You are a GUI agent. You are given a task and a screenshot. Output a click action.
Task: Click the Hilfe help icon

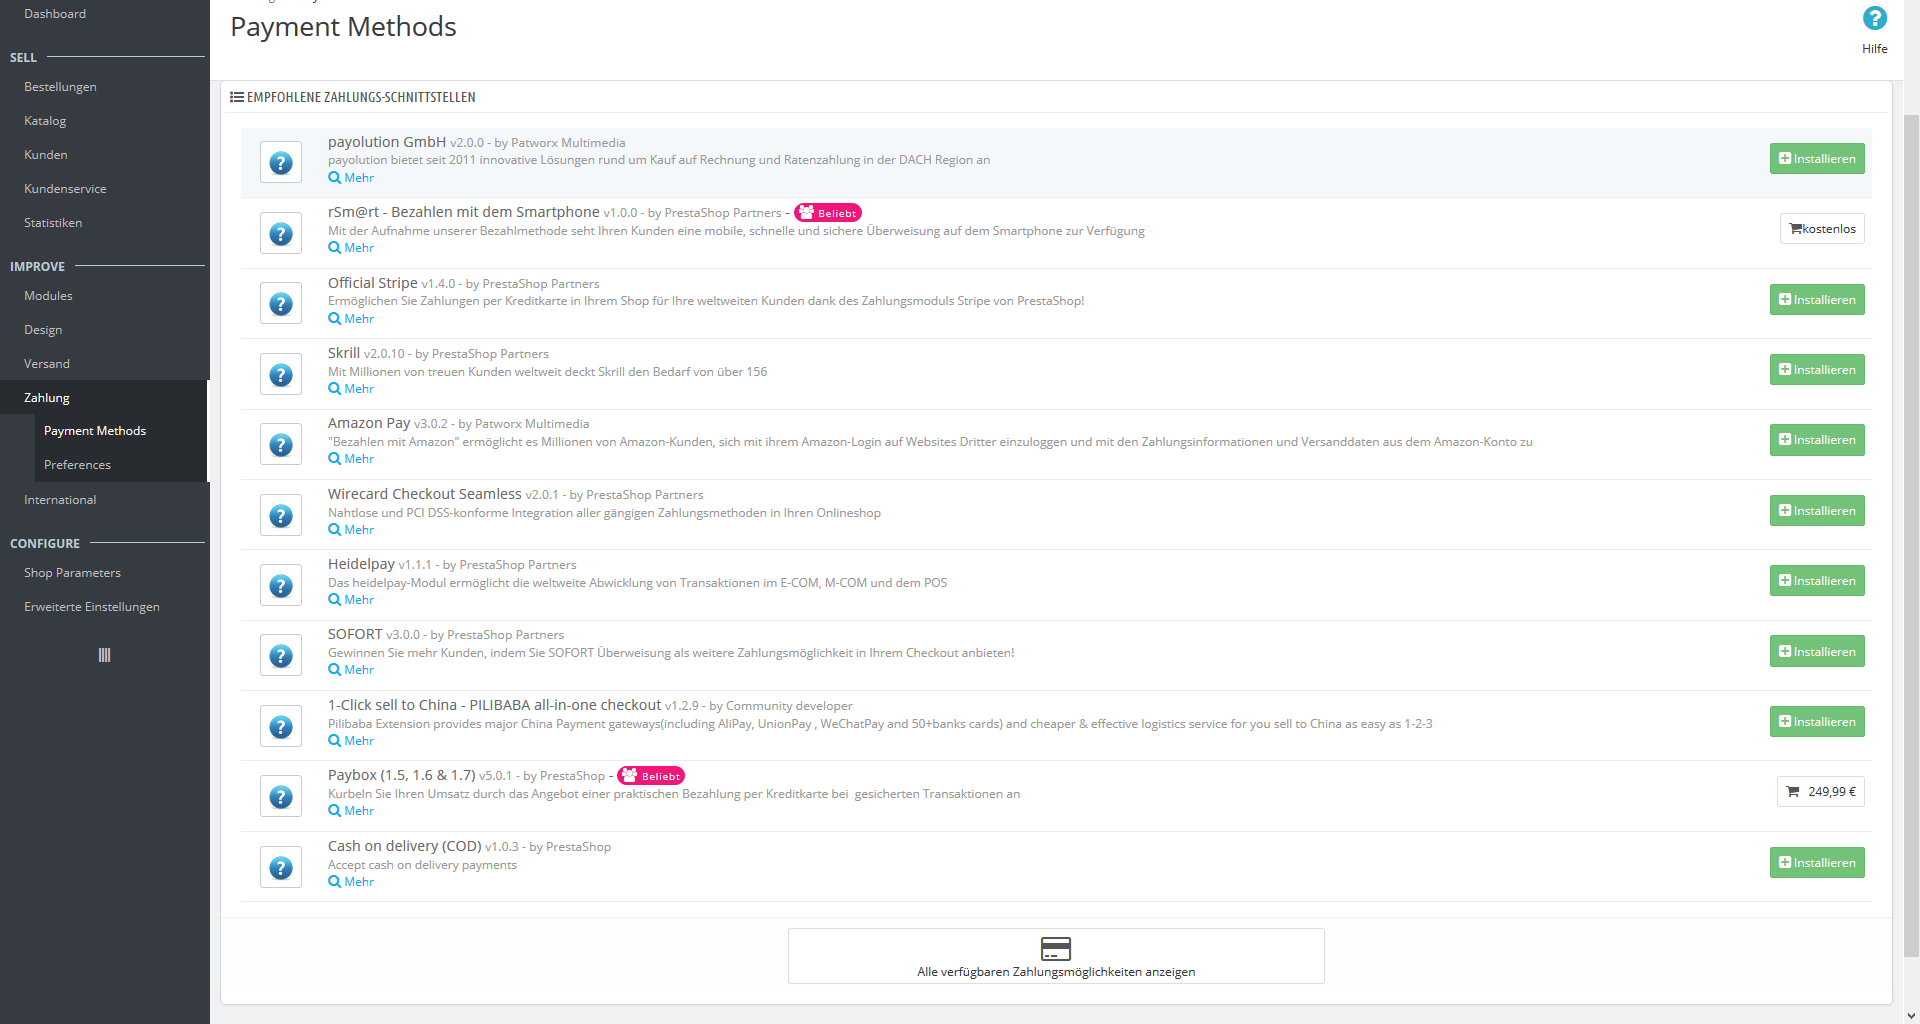tap(1874, 19)
